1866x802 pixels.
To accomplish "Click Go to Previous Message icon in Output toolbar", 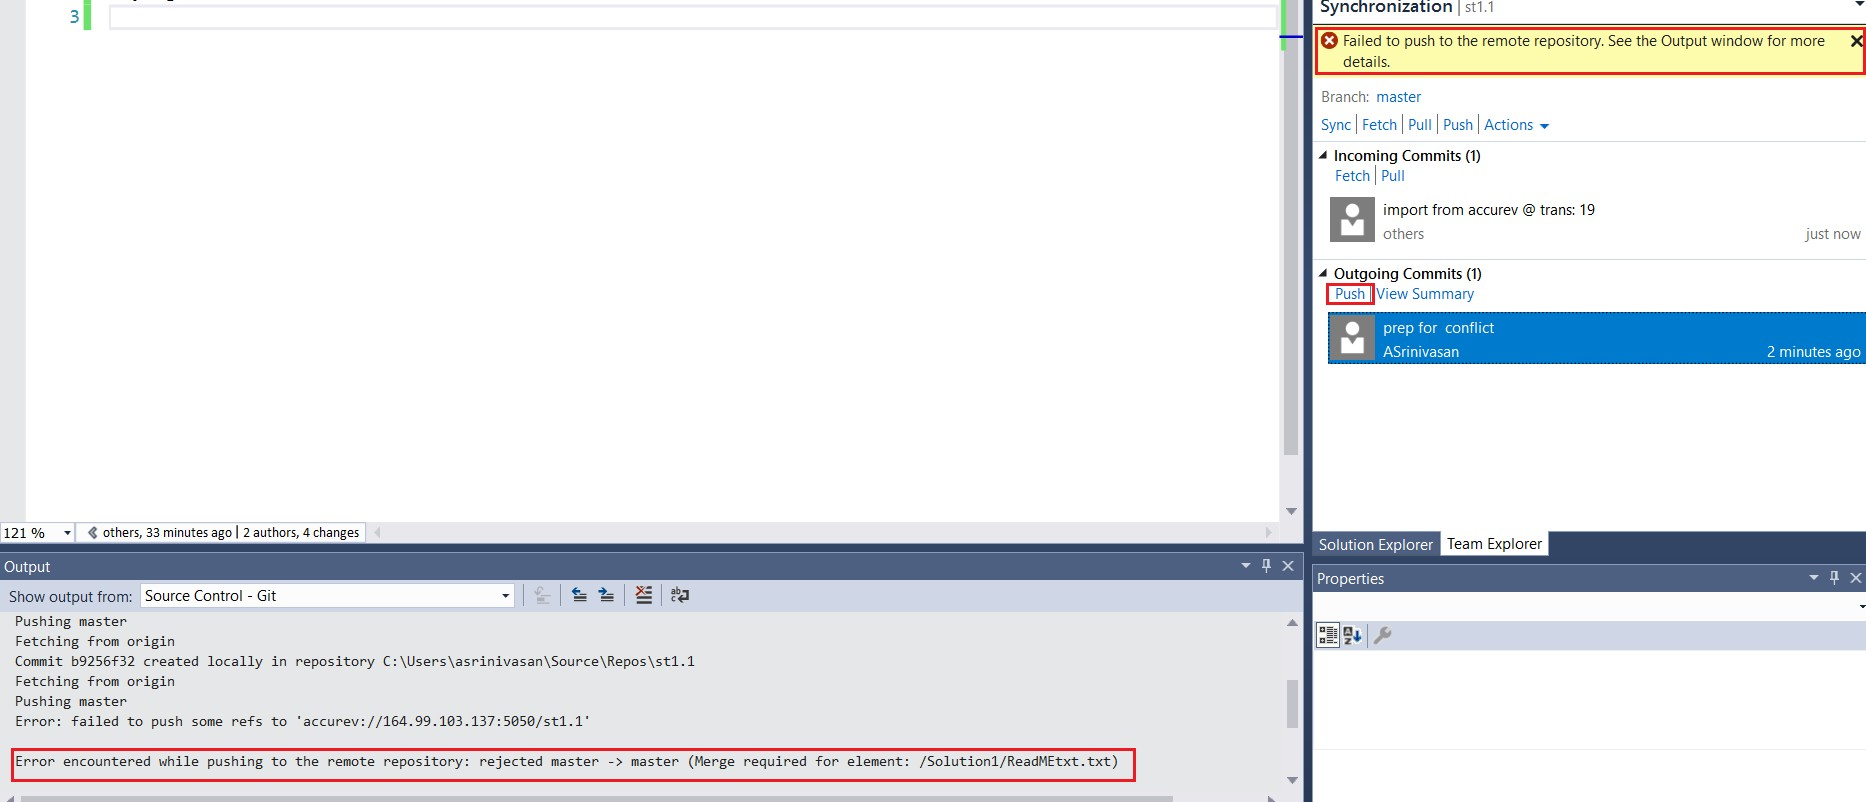I will [x=579, y=595].
